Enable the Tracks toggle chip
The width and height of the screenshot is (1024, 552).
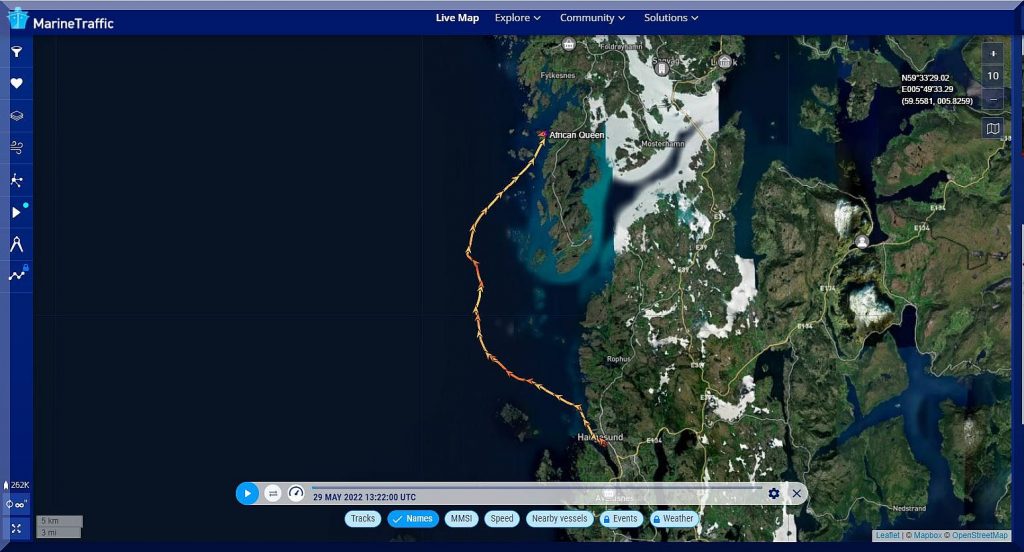click(363, 519)
